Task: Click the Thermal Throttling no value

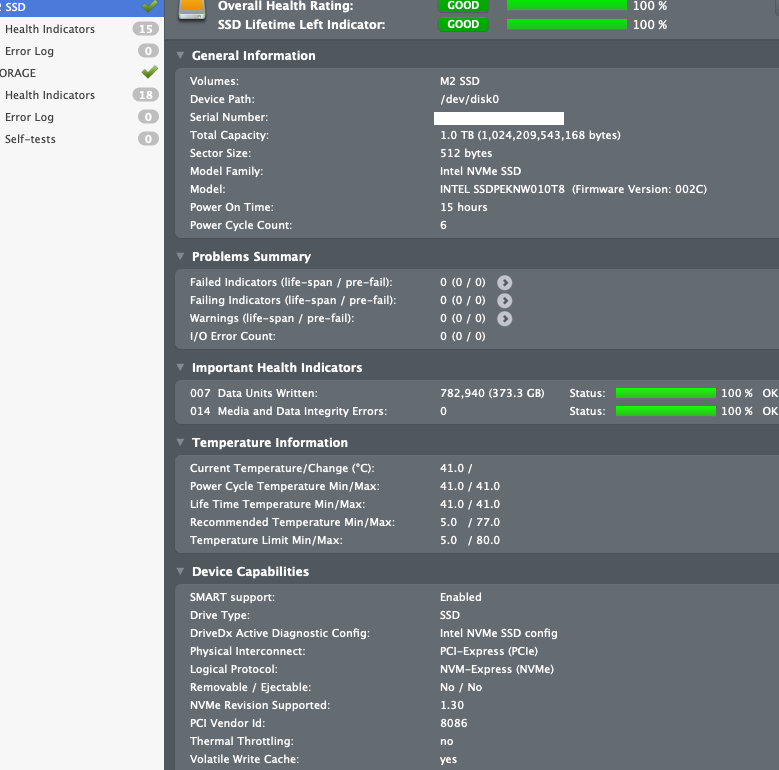Action: (x=447, y=741)
